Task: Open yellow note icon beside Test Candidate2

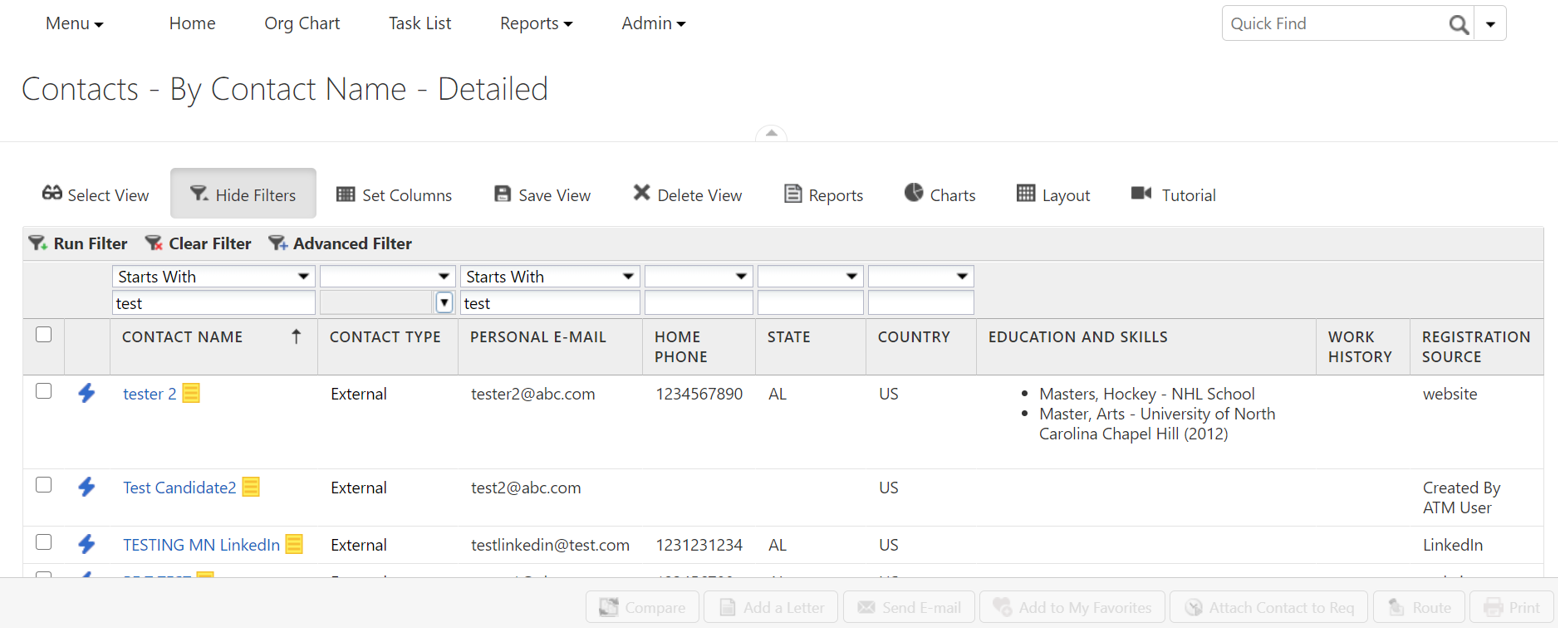Action: pos(251,487)
